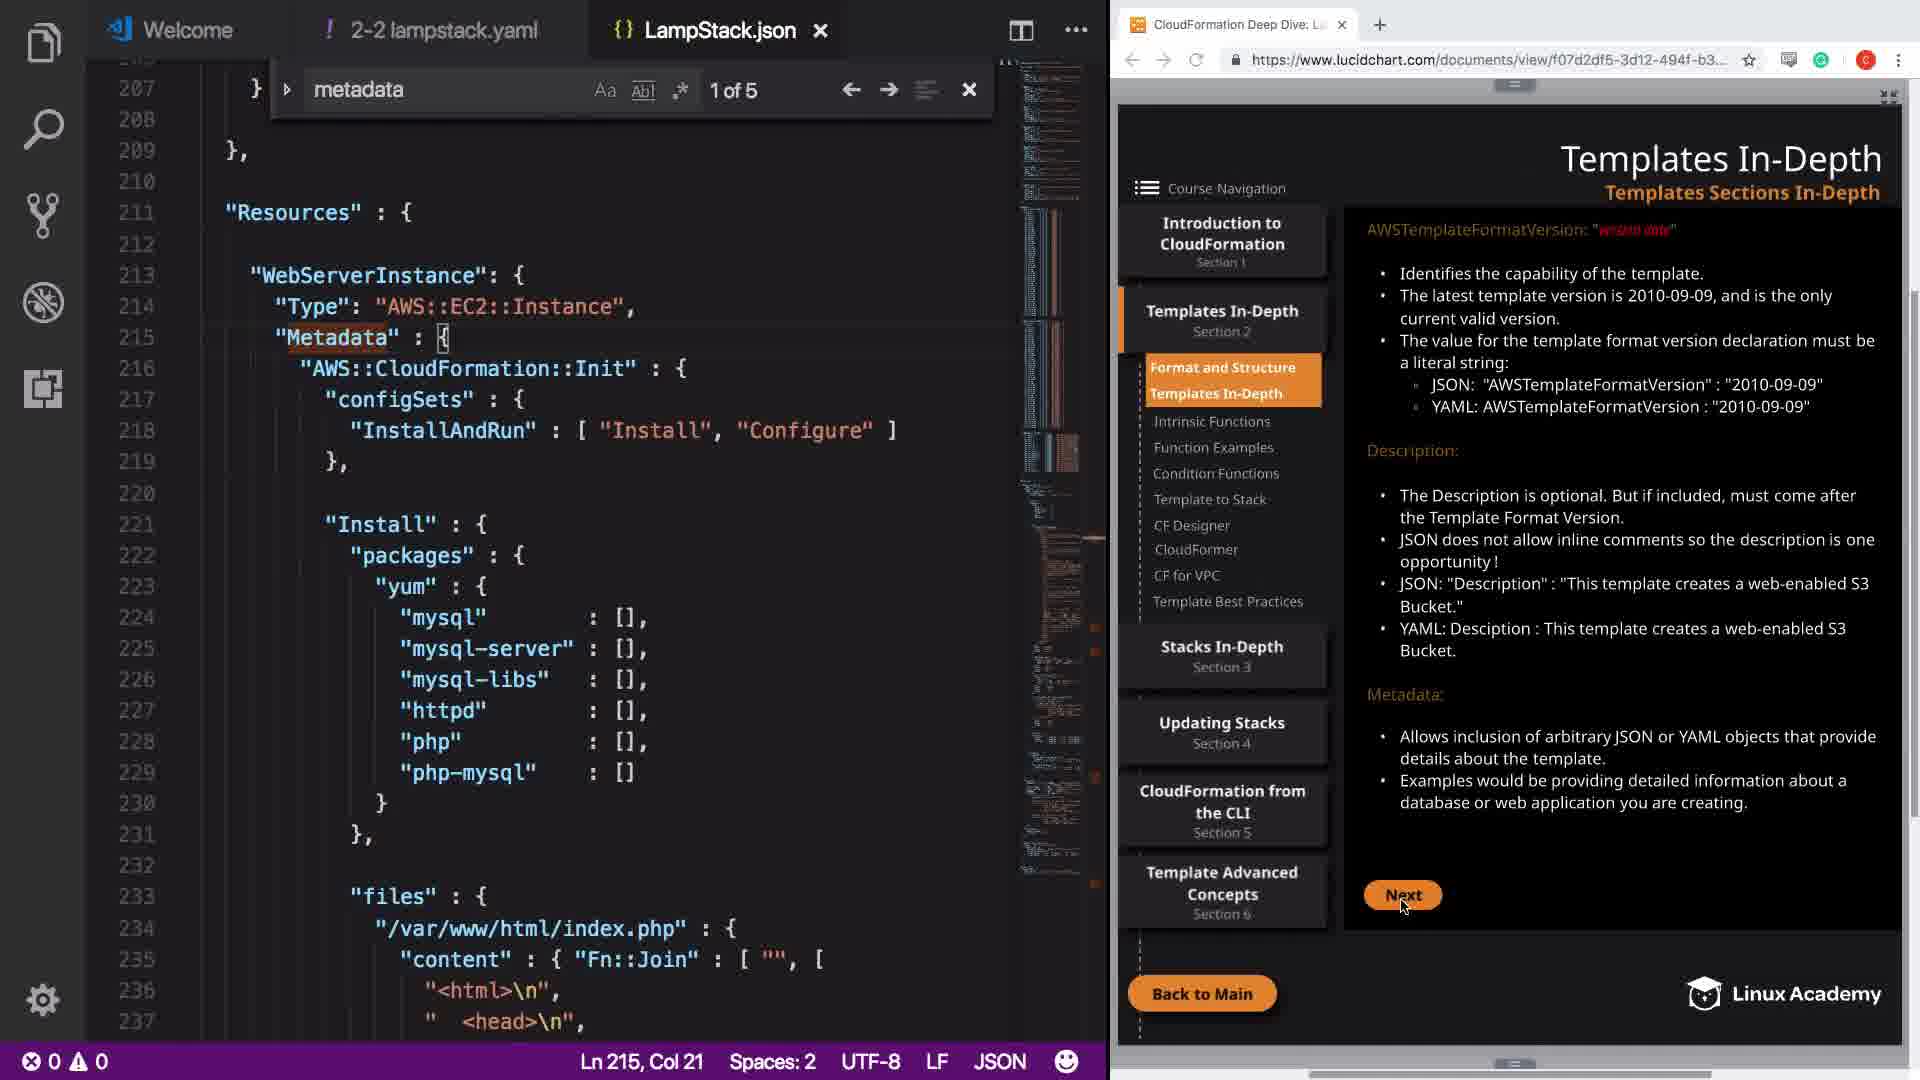The width and height of the screenshot is (1920, 1080).
Task: Expand Course Navigation hamburger menu
Action: (1147, 188)
